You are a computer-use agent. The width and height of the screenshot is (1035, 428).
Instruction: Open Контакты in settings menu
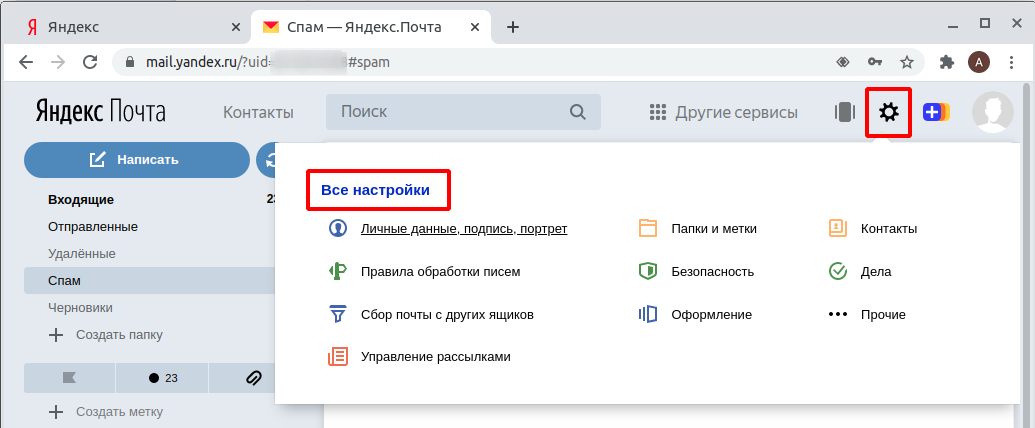pos(888,229)
